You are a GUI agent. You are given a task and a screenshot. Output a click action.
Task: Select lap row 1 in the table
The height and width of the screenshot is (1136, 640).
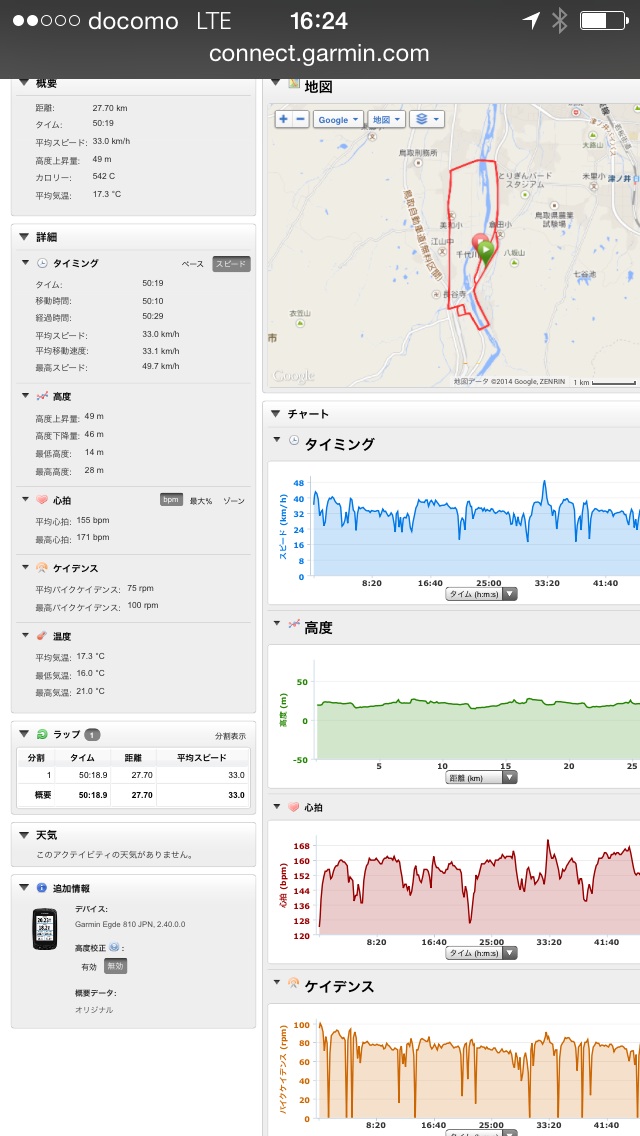[x=133, y=774]
